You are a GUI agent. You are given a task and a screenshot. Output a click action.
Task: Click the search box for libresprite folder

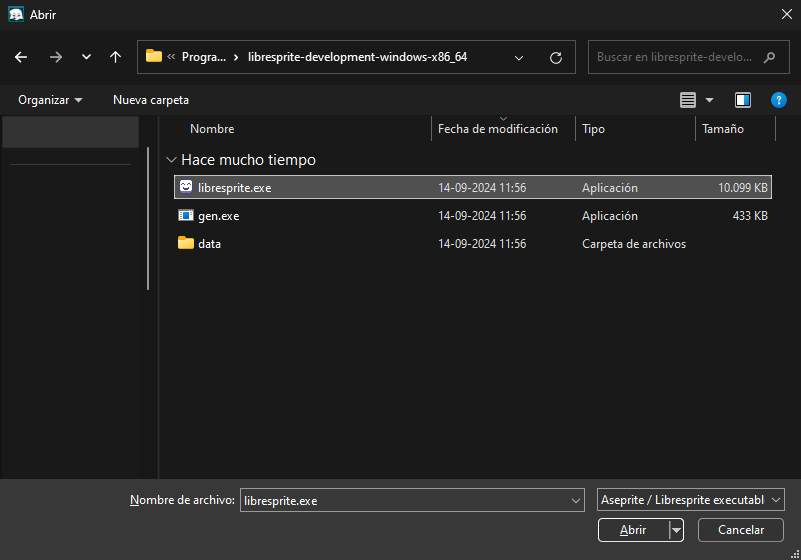click(675, 57)
